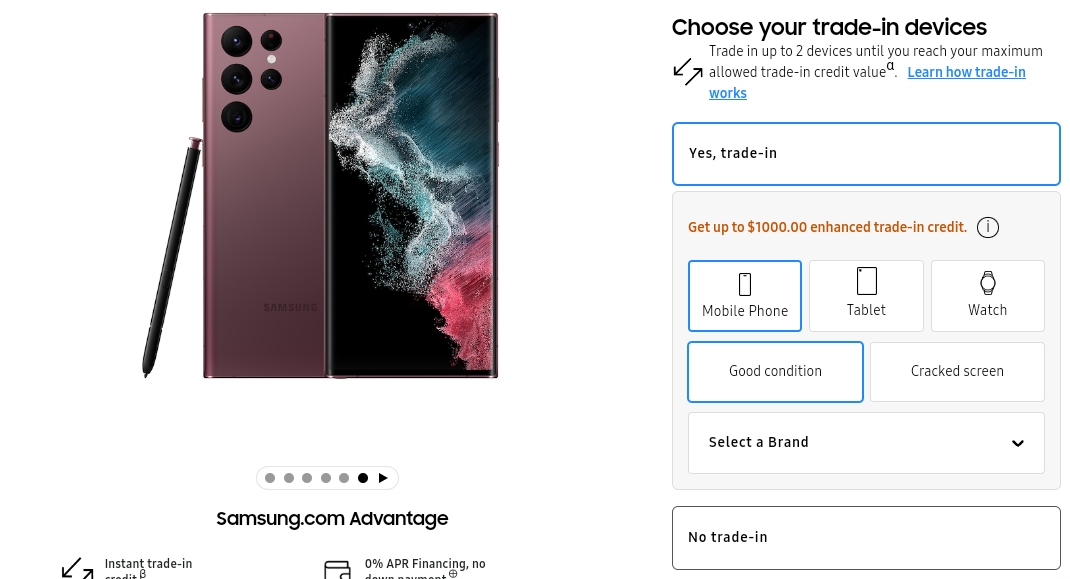Click the Instant trade-in credit arrows icon
The width and height of the screenshot is (1070, 579).
pos(77,569)
